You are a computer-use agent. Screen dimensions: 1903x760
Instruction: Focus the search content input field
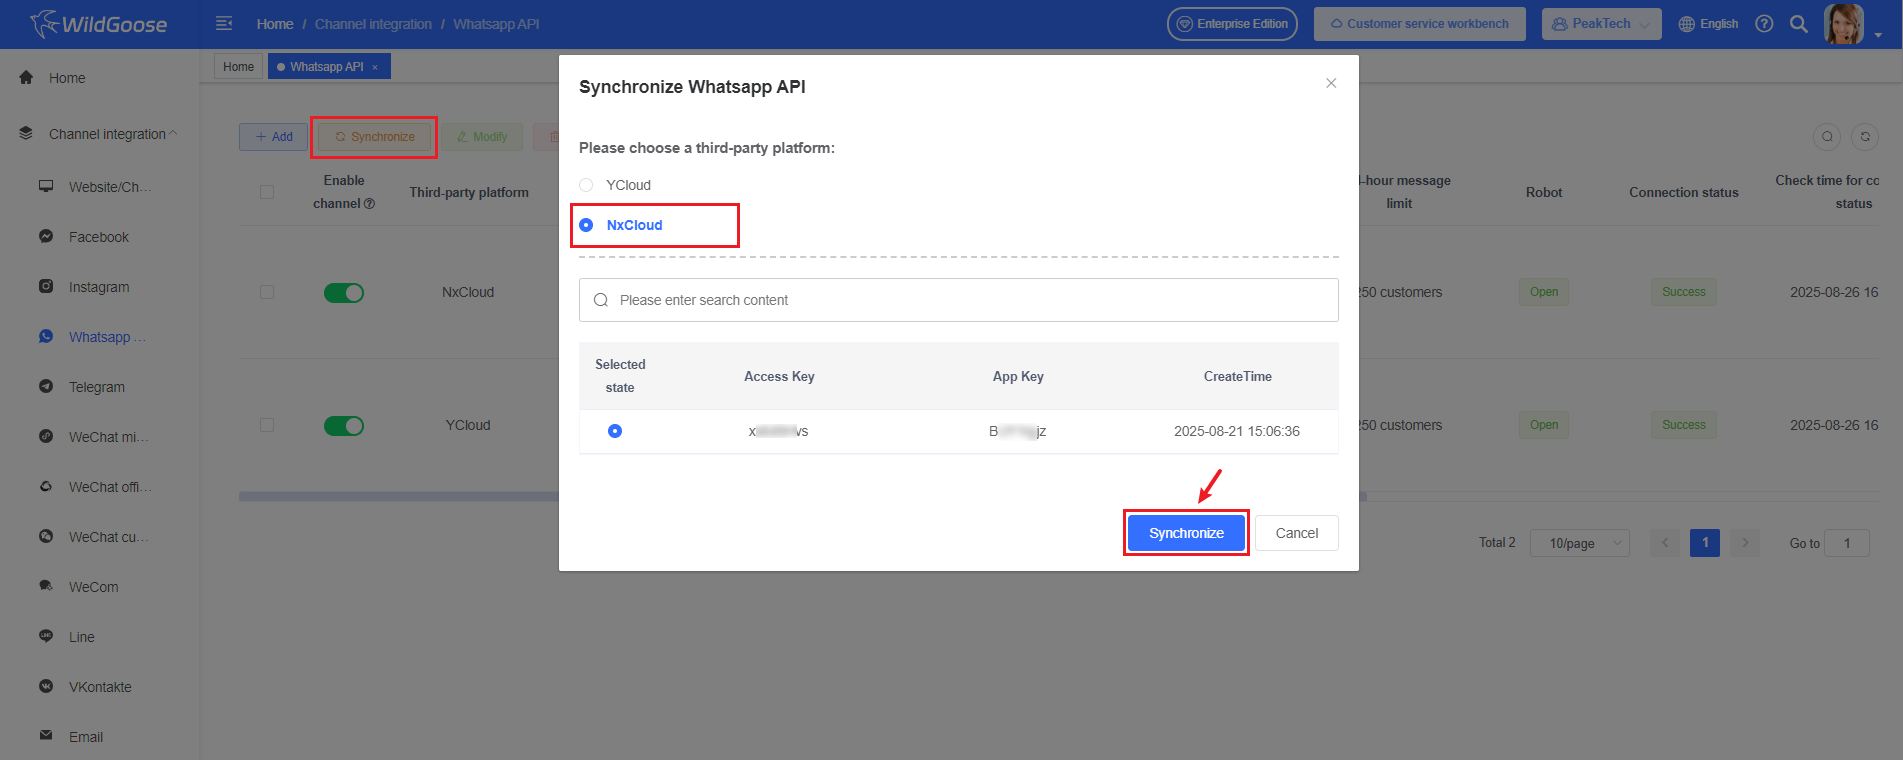coord(958,300)
